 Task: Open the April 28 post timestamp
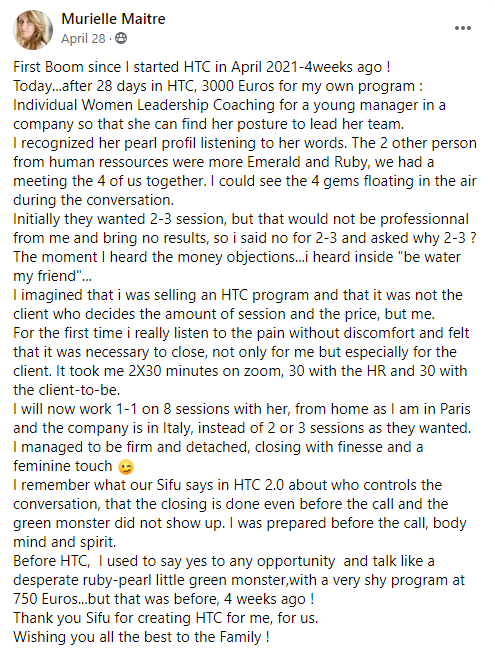pos(83,38)
